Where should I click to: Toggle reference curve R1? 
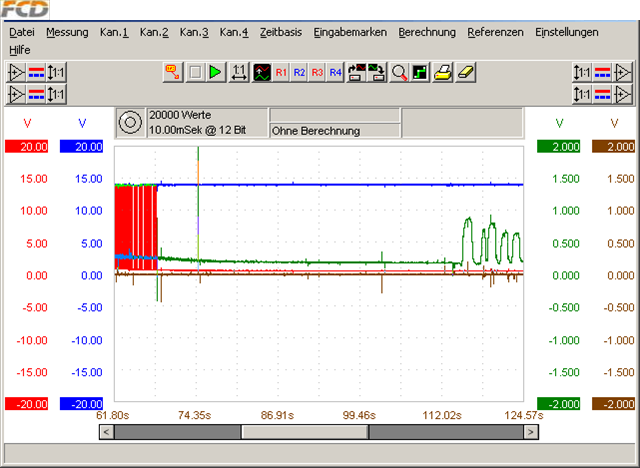(x=281, y=73)
